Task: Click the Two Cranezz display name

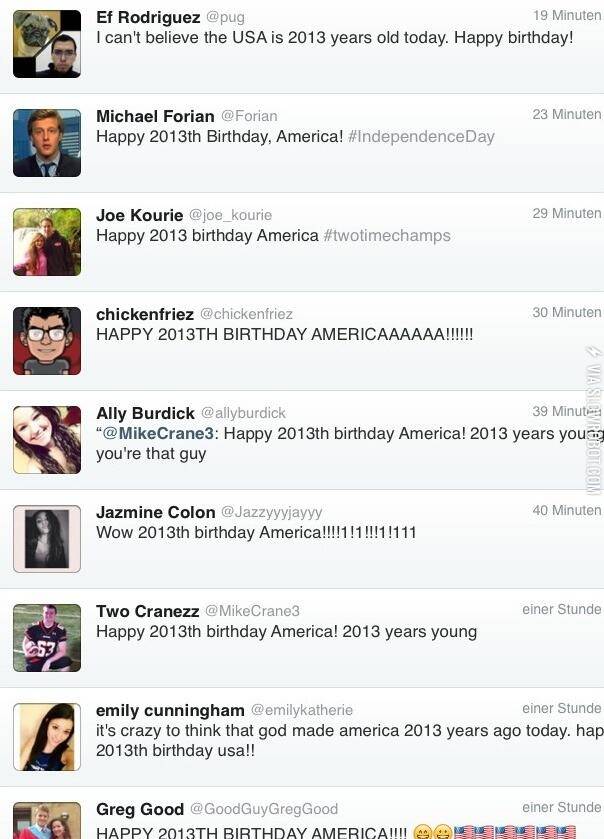Action: click(x=148, y=611)
